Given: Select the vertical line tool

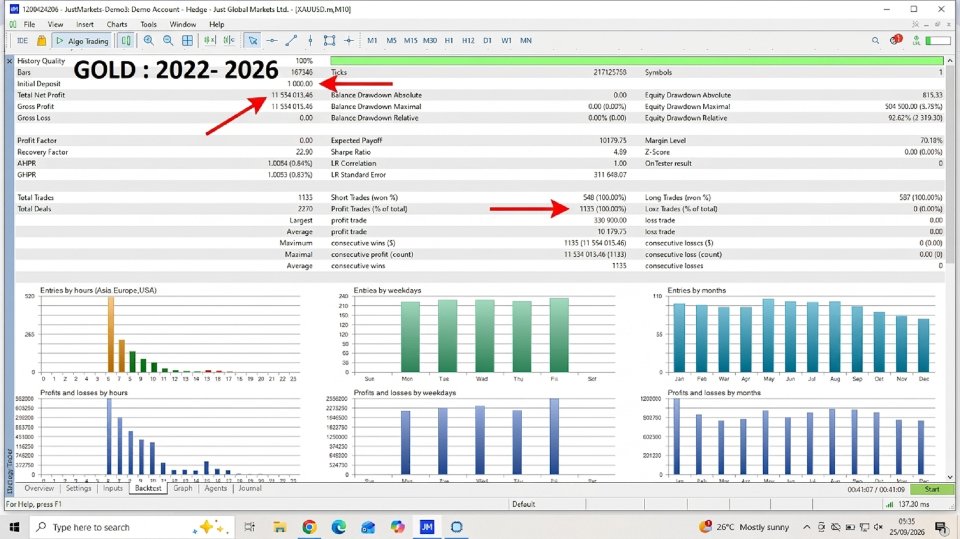Looking at the screenshot, I should 310,40.
